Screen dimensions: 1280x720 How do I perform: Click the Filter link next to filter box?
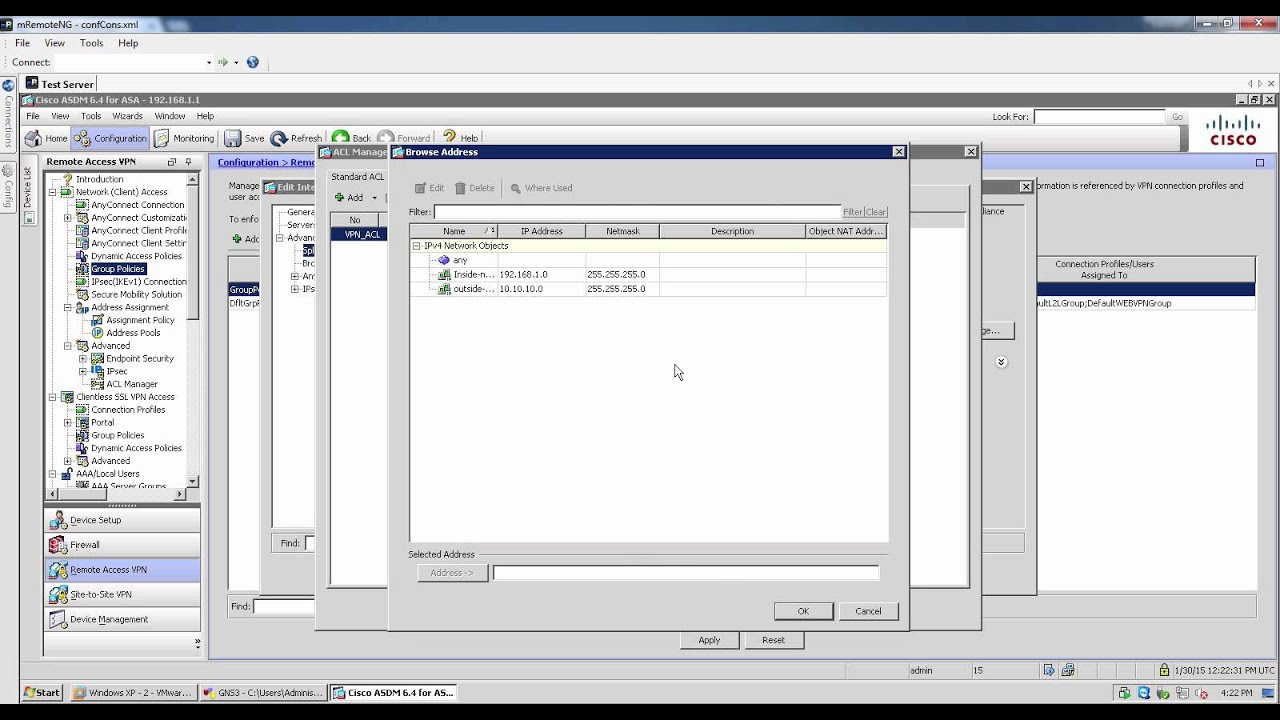(x=852, y=212)
